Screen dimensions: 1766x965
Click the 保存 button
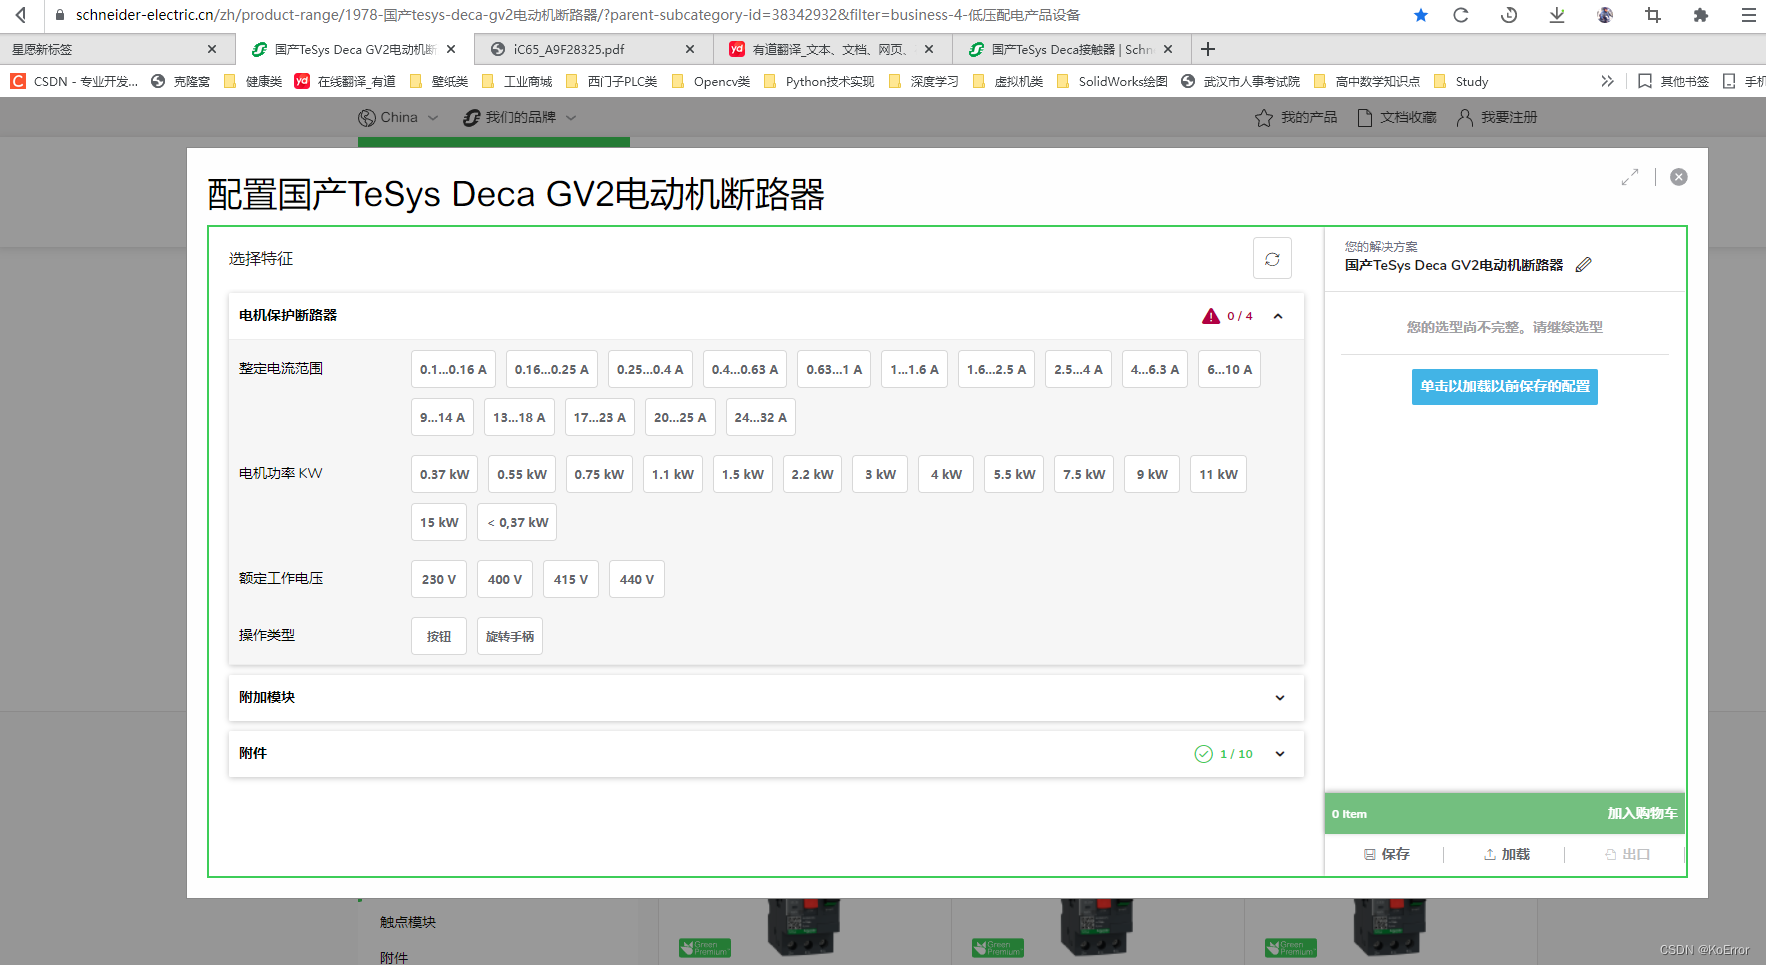coord(1387,855)
